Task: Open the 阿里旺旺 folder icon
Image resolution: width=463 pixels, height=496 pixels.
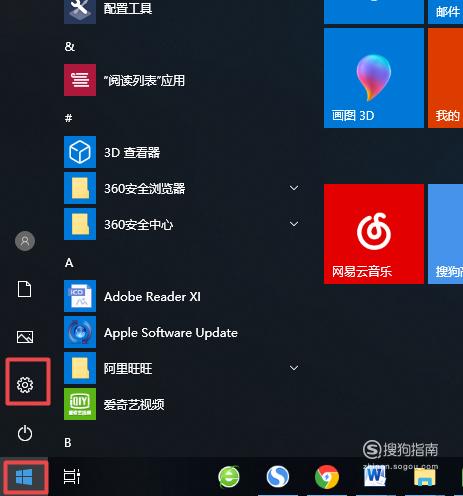Action: click(80, 368)
